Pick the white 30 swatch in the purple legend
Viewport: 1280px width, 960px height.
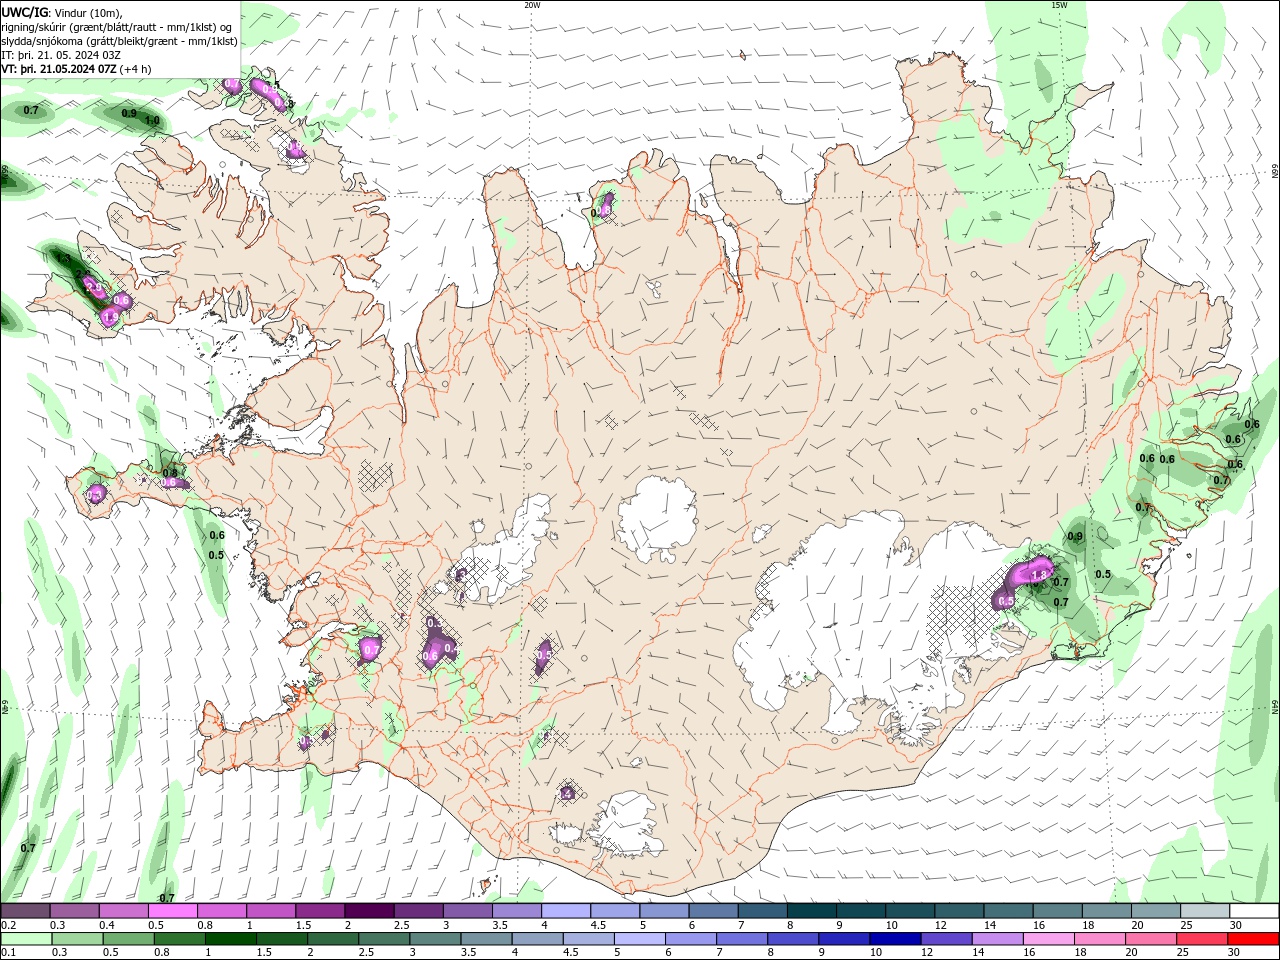tap(1254, 911)
